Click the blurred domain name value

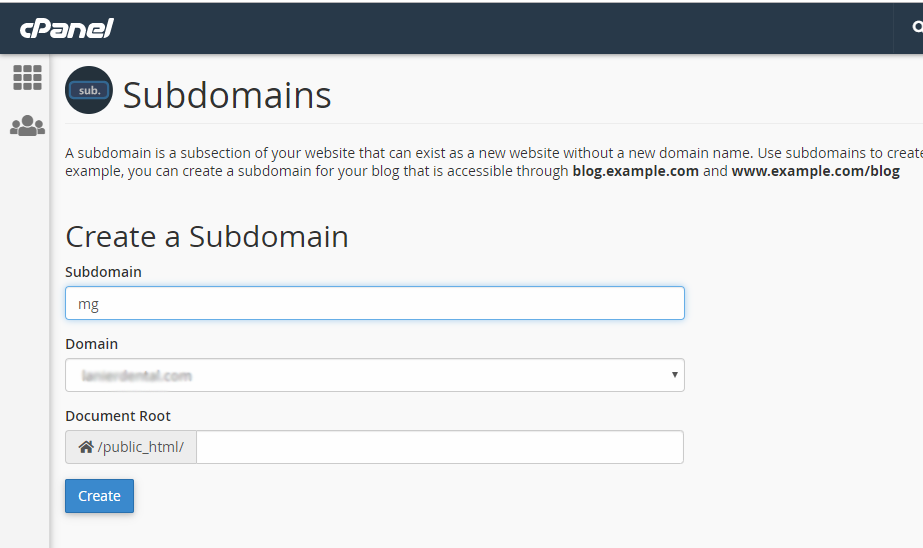point(137,376)
